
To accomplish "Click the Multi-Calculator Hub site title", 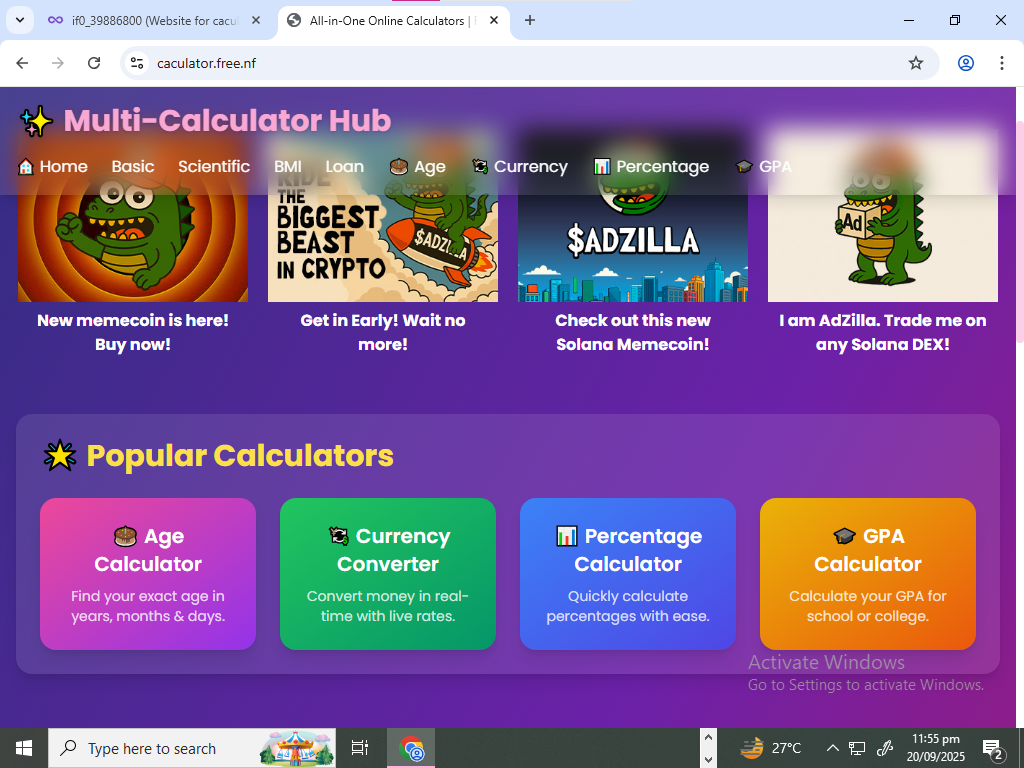I will [227, 121].
